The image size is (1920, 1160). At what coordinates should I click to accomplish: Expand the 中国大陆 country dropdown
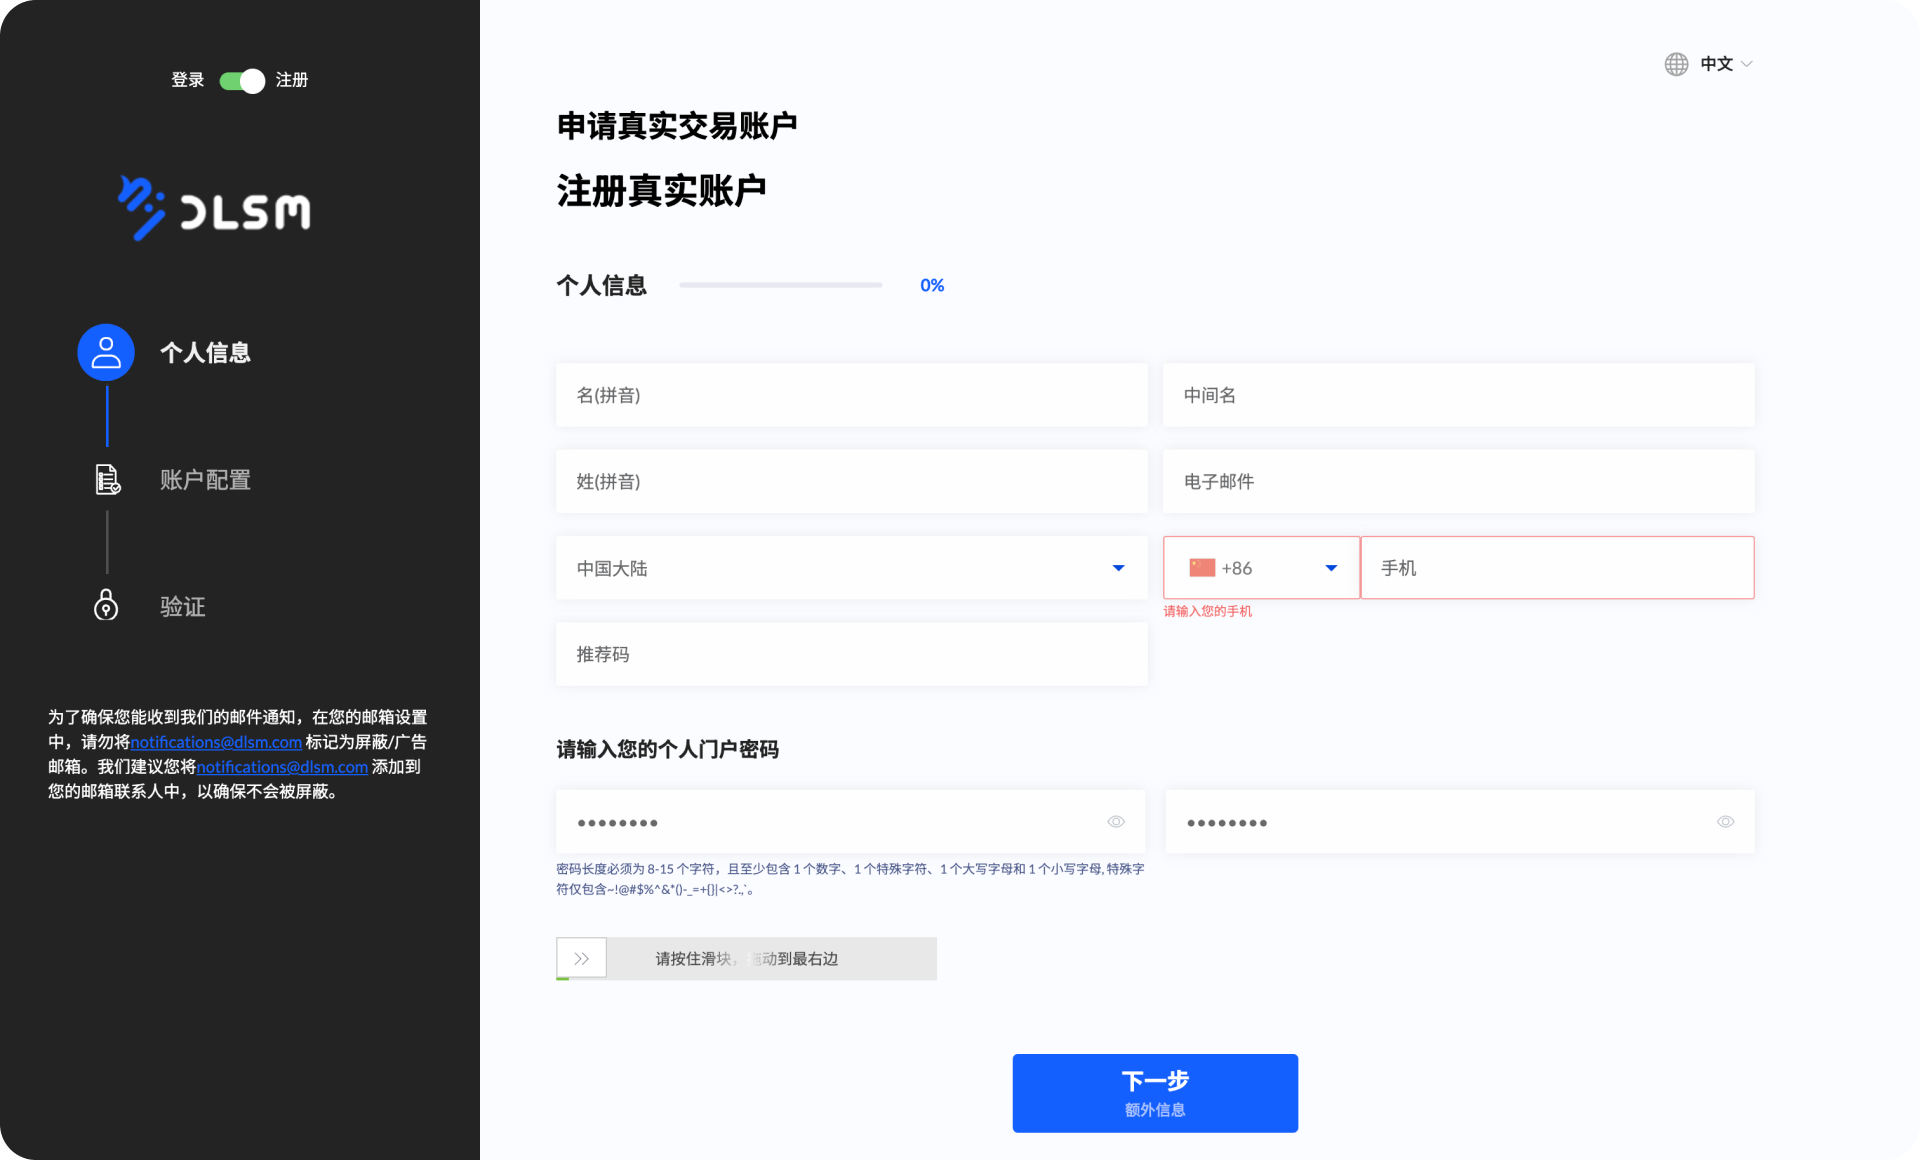pyautogui.click(x=1117, y=568)
